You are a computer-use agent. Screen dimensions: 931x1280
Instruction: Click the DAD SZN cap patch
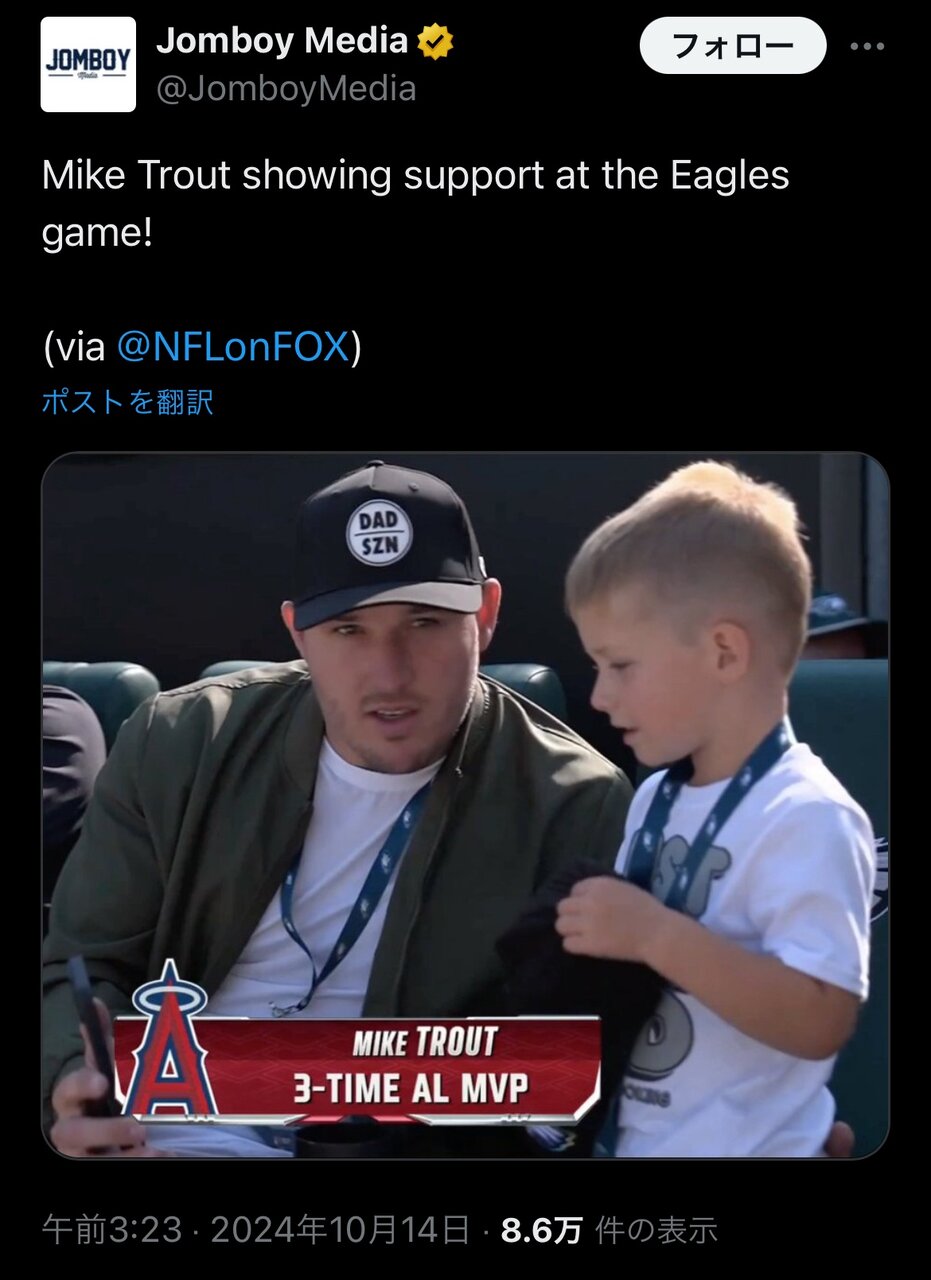(x=379, y=532)
